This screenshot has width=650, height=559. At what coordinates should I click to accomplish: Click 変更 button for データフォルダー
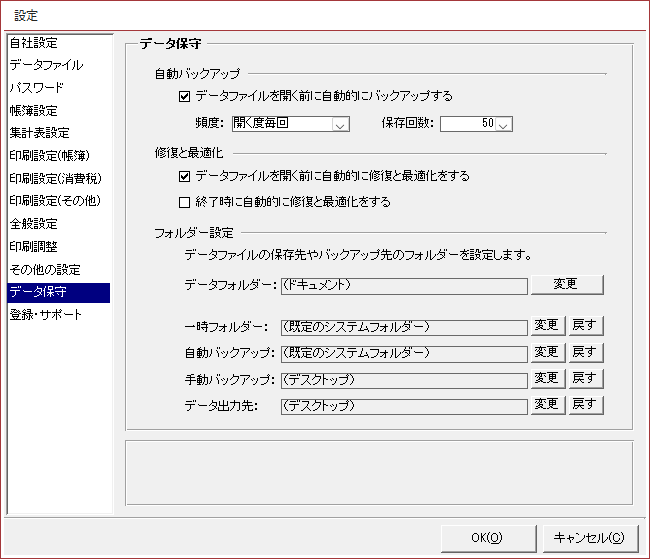point(566,284)
